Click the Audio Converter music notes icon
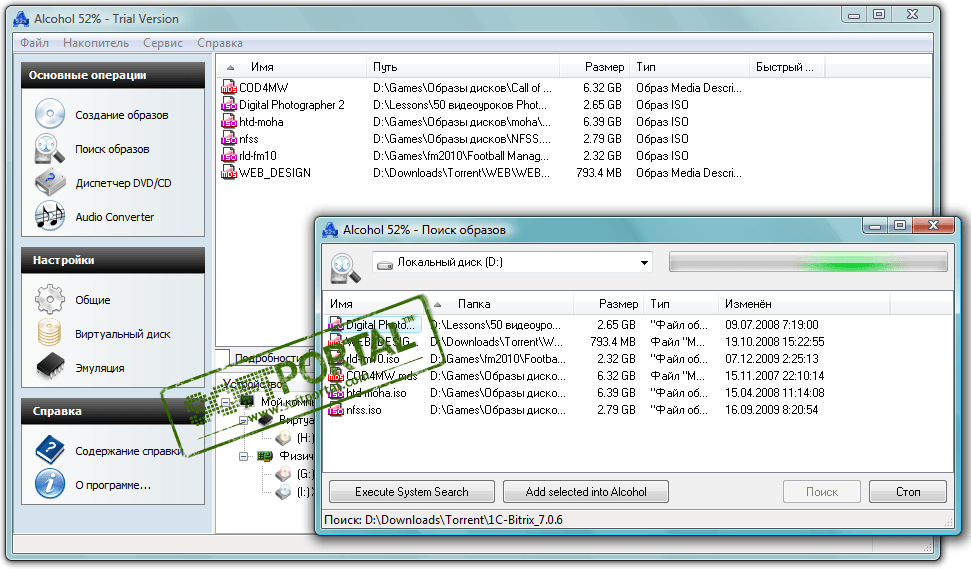The height and width of the screenshot is (569, 971). pyautogui.click(x=50, y=217)
